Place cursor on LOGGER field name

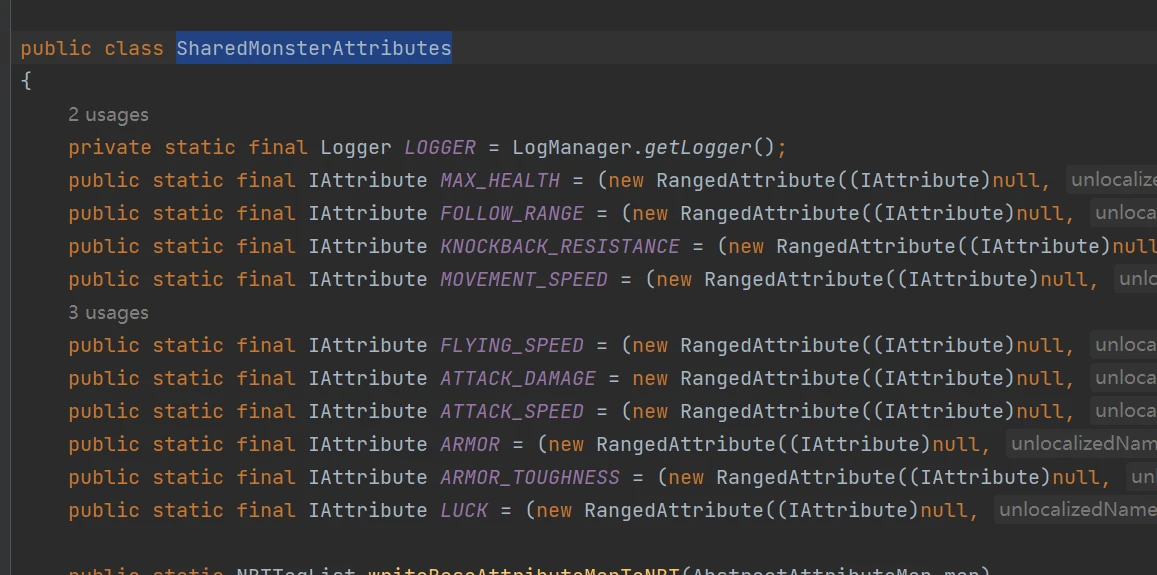pyautogui.click(x=440, y=148)
